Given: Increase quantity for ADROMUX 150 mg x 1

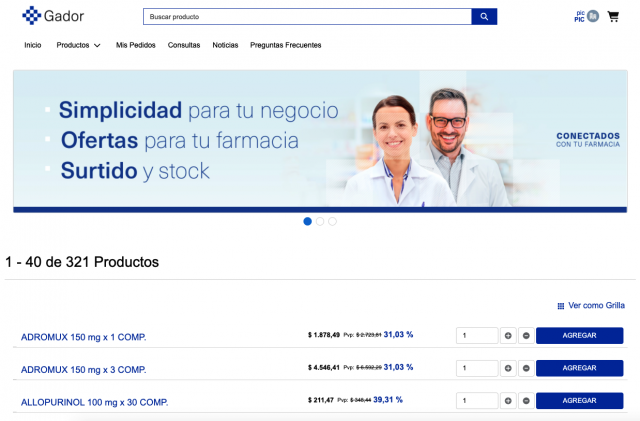Looking at the screenshot, I should point(508,336).
